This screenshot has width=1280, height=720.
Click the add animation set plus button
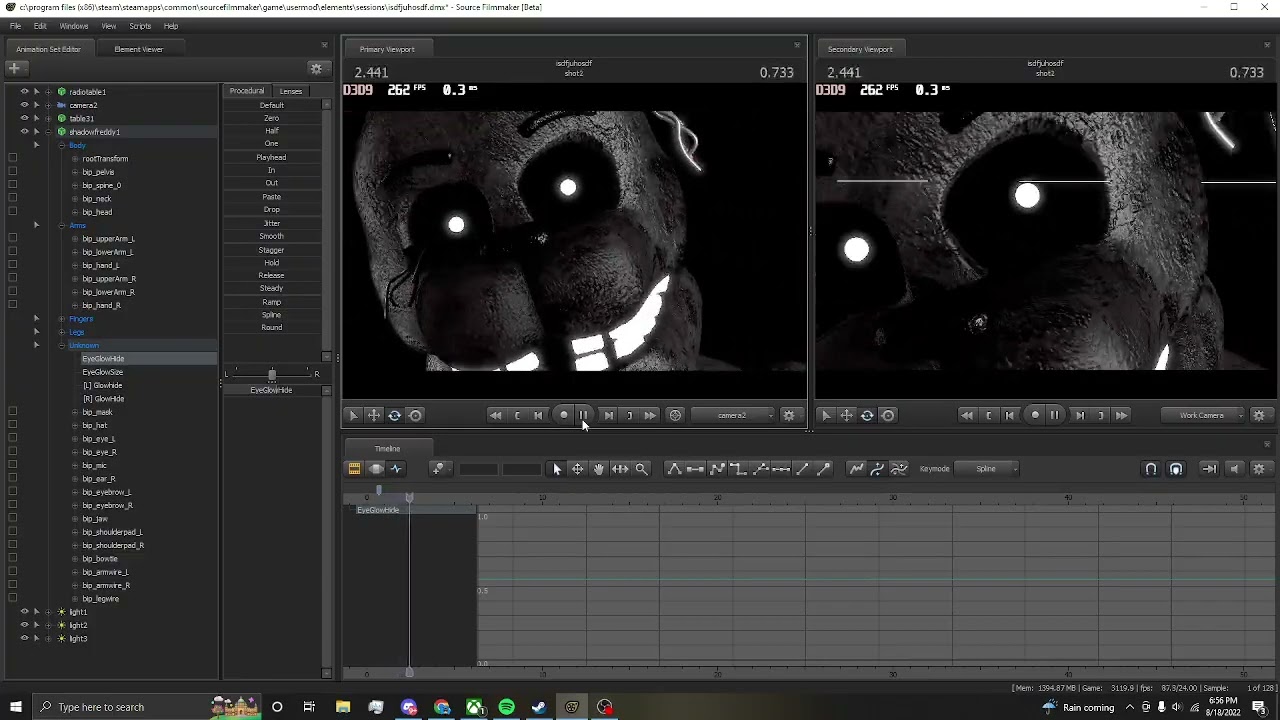14,69
